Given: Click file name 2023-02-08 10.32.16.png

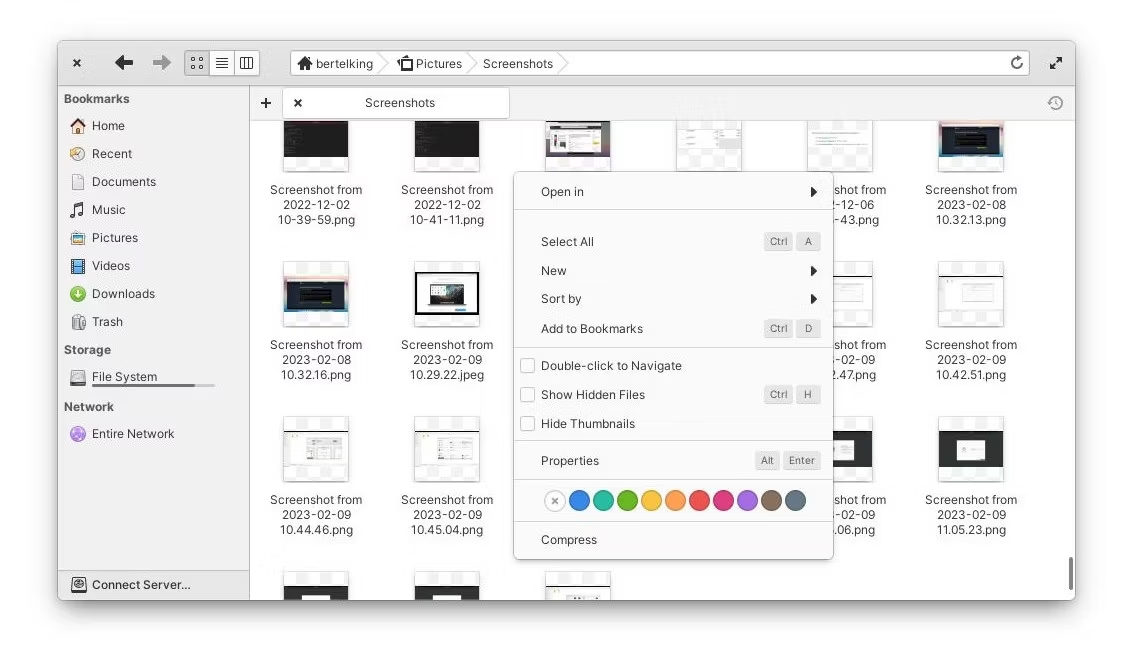Looking at the screenshot, I should click(x=316, y=360).
